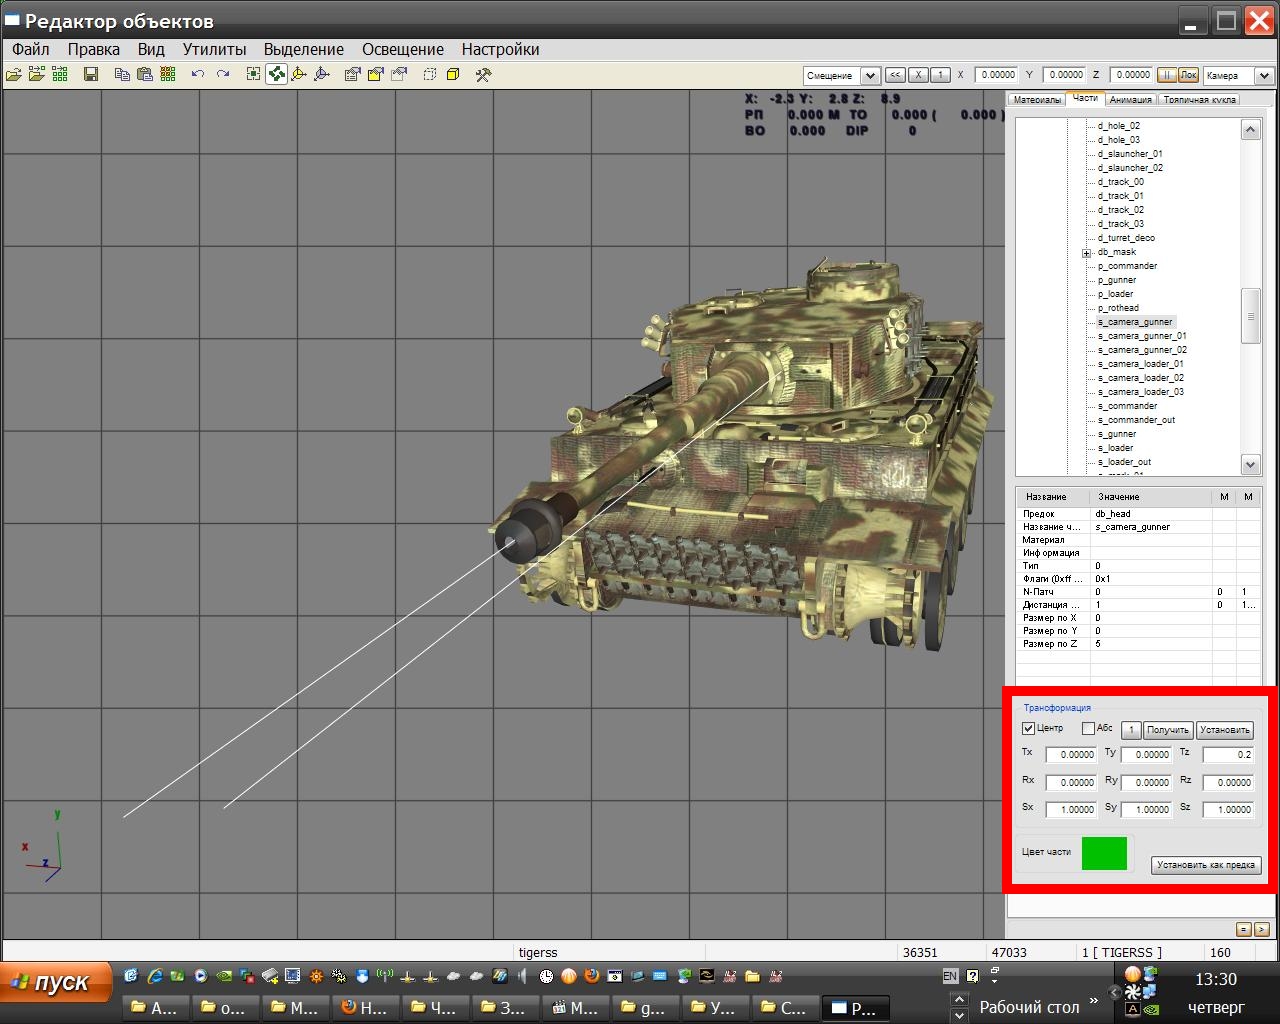This screenshot has width=1280, height=1024.
Task: Click the Undo arrow icon
Action: coord(197,74)
